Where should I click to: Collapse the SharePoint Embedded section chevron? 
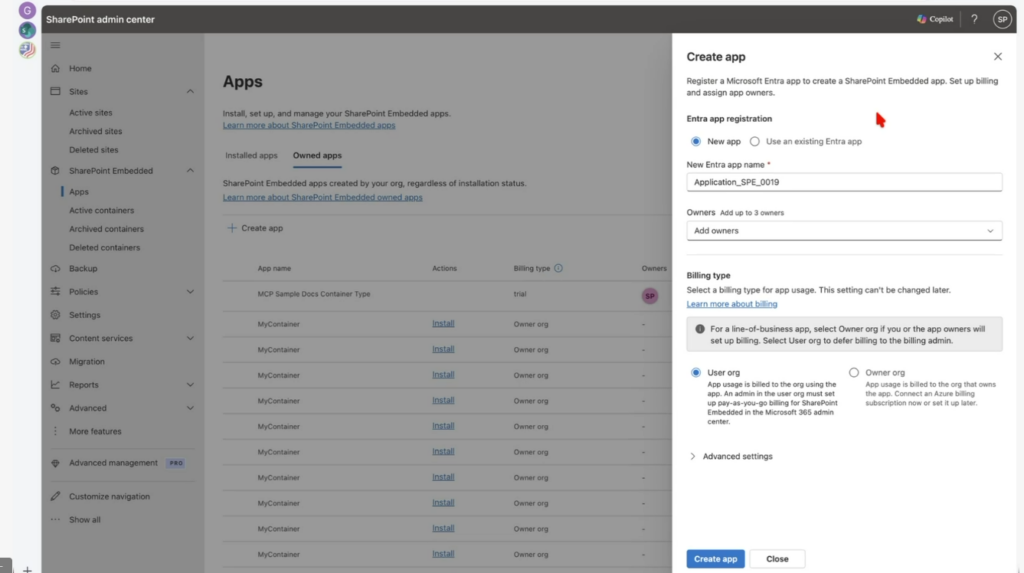click(x=190, y=171)
